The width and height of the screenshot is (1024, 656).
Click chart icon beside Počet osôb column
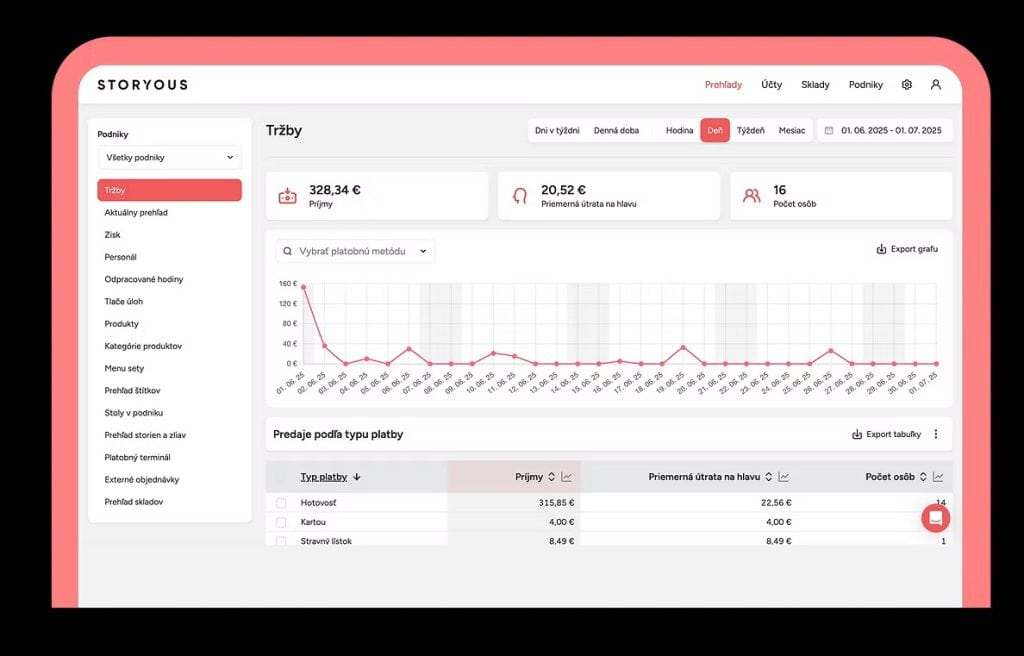coord(938,477)
